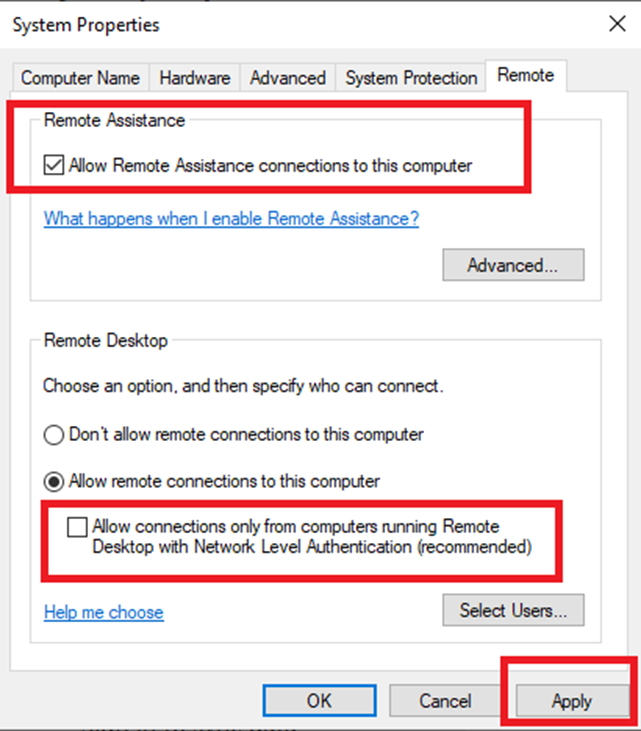The image size is (641, 731).
Task: Click the System Properties title bar
Action: point(300,24)
